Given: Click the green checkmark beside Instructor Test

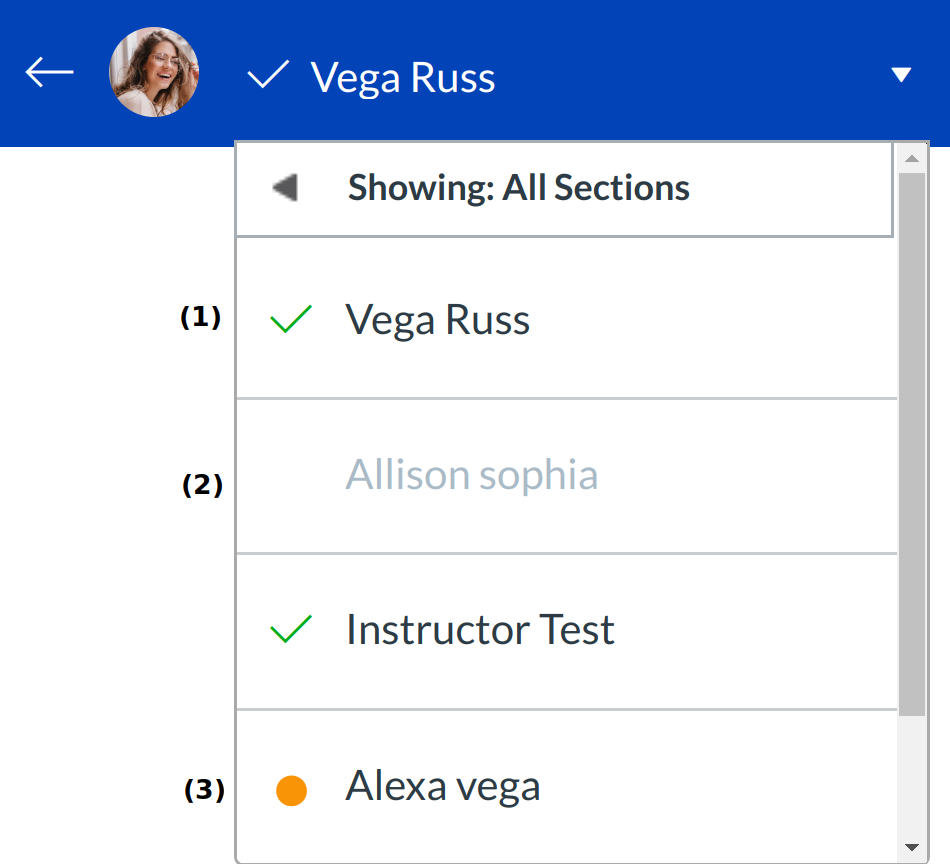Looking at the screenshot, I should click(x=291, y=630).
